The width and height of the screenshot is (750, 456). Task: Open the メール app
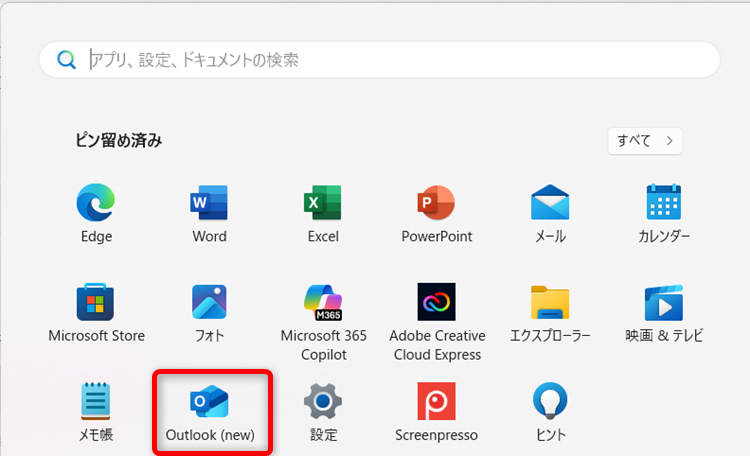click(550, 204)
